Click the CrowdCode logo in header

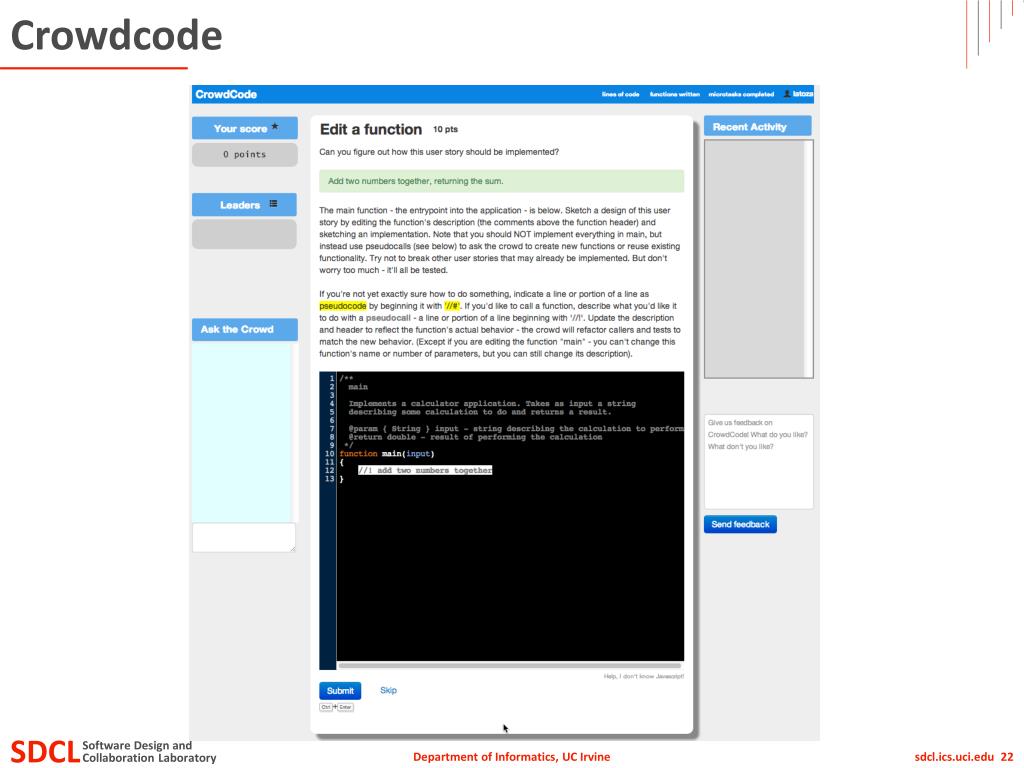pyautogui.click(x=226, y=95)
